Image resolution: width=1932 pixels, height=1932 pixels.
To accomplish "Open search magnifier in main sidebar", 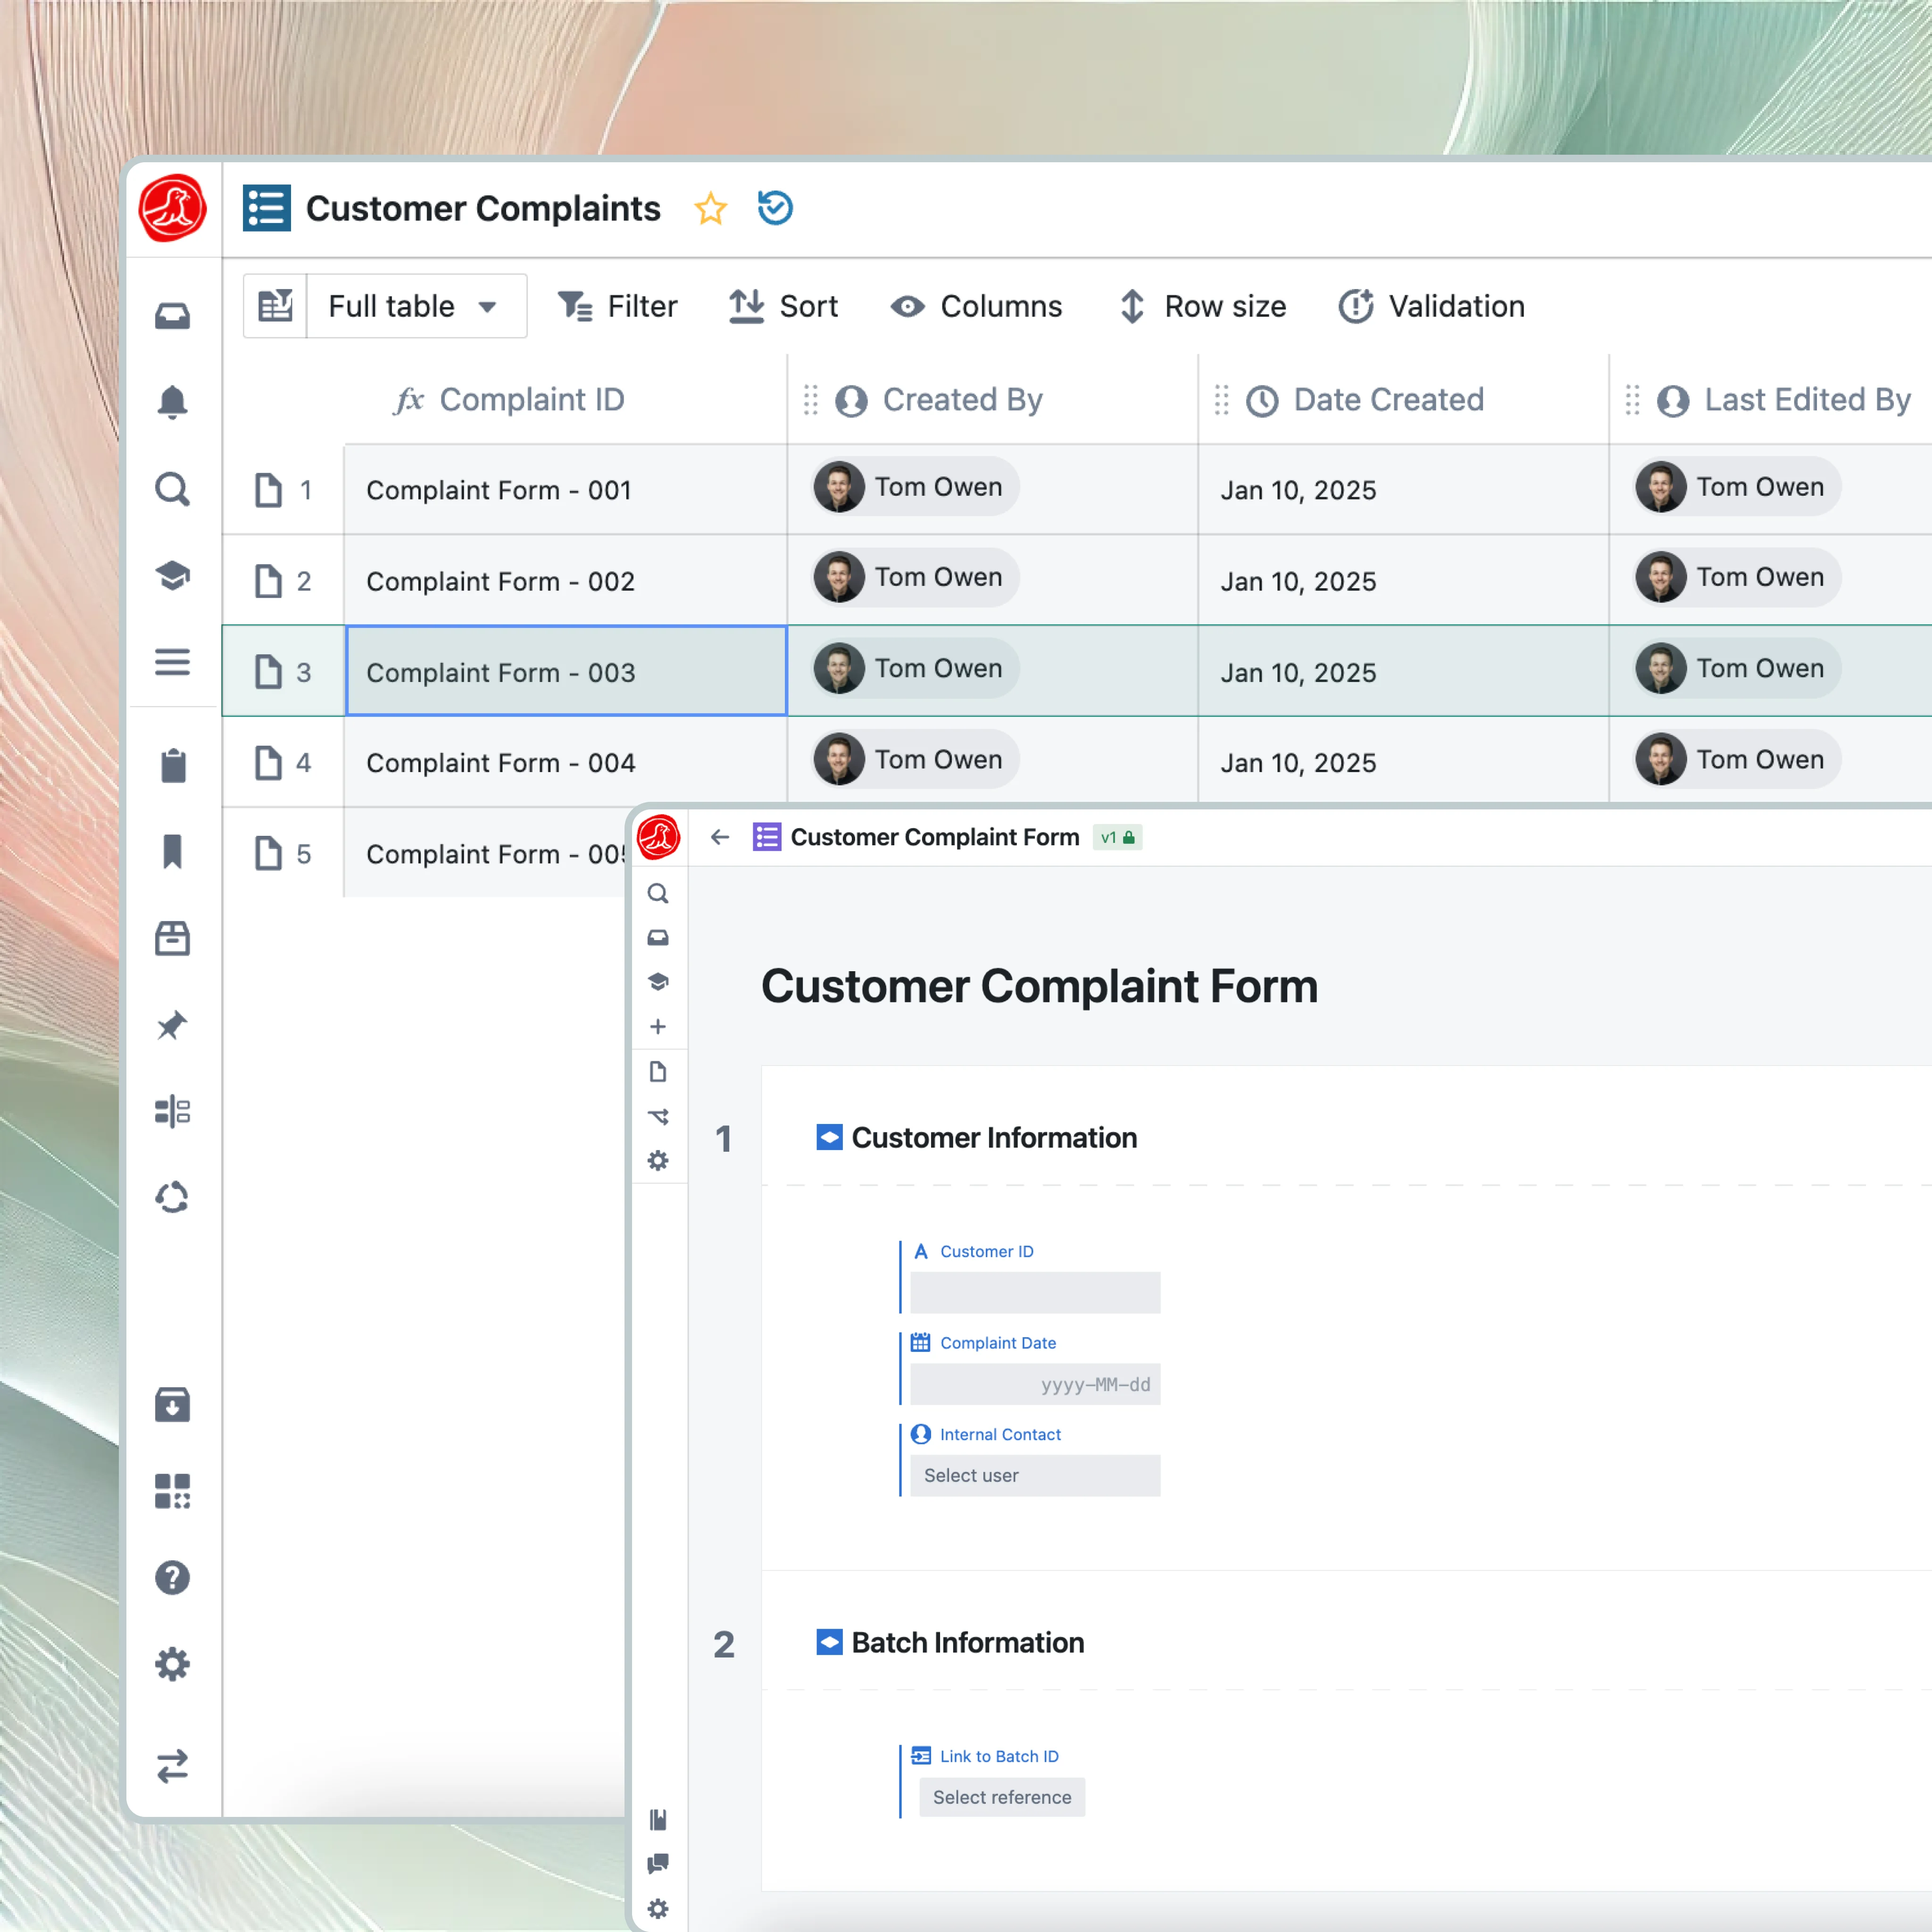I will [172, 489].
